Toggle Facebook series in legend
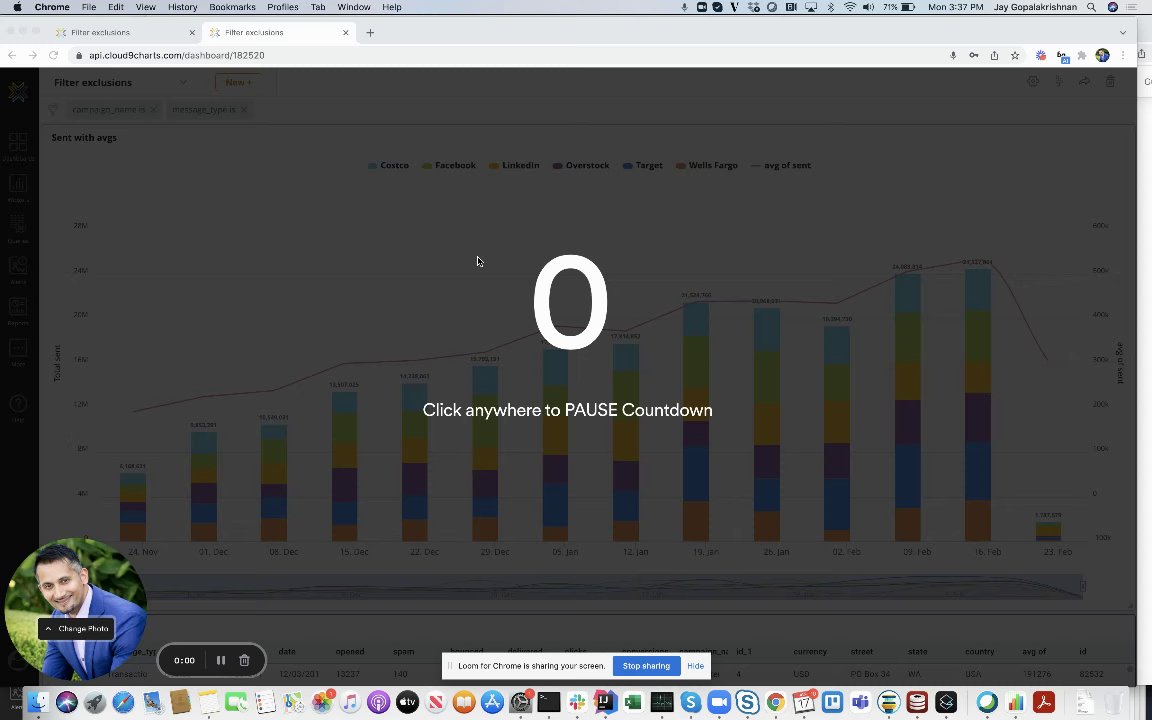 (x=449, y=165)
